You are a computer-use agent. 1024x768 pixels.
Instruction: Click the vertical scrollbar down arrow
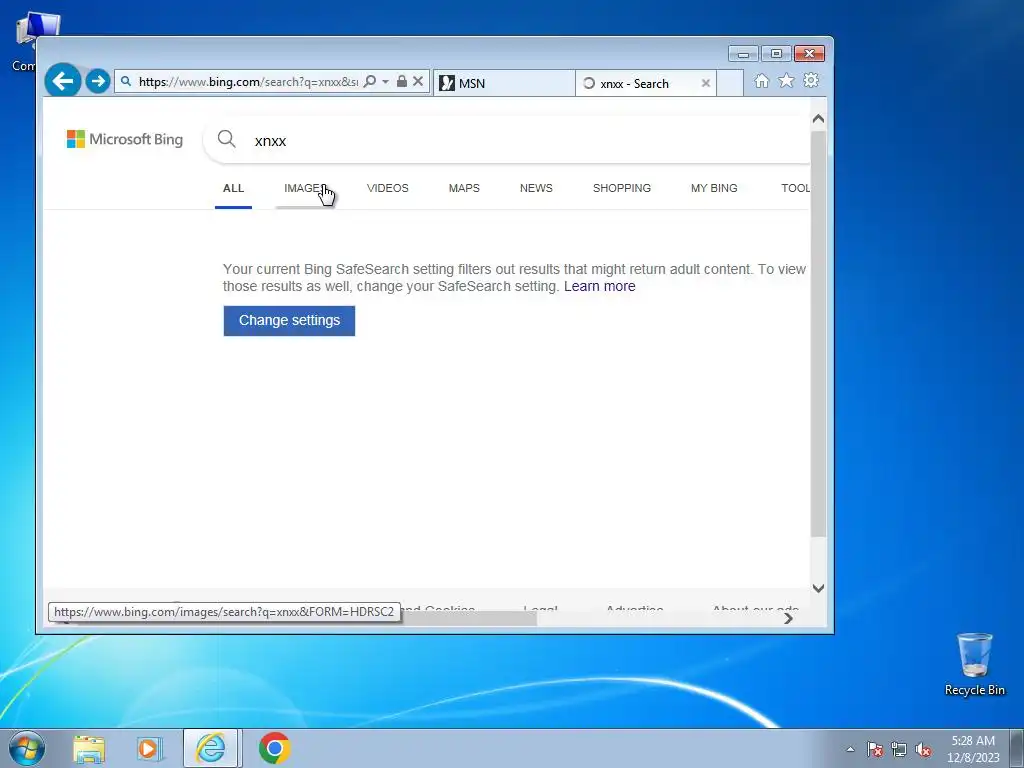click(818, 588)
